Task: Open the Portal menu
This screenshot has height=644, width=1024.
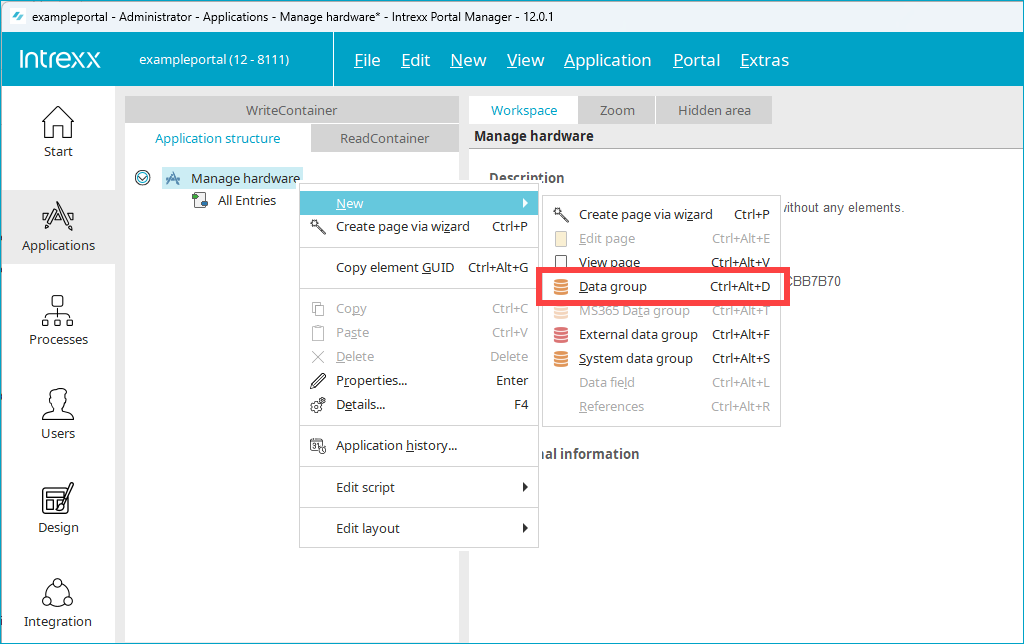Action: point(696,60)
